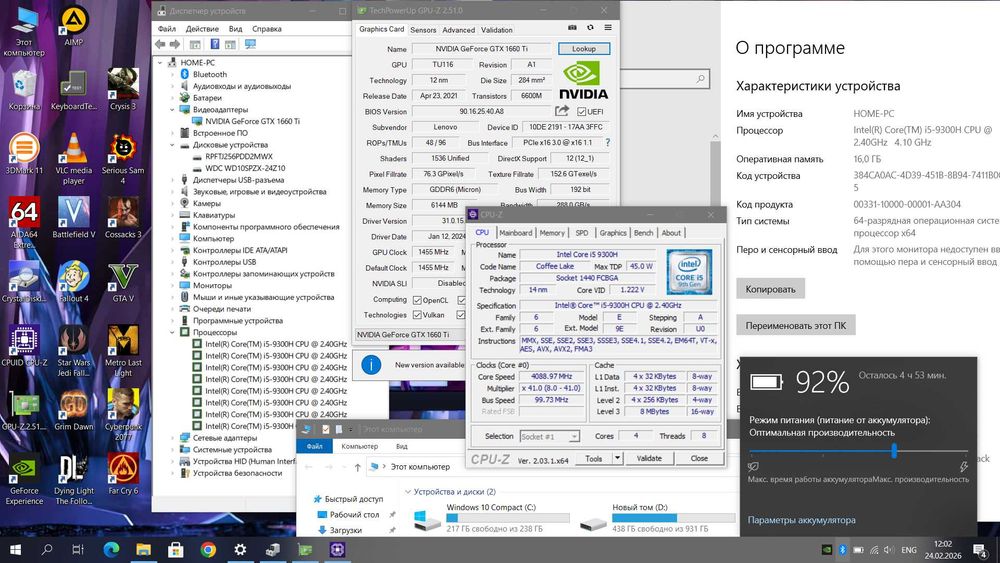Expand the Bluetooth device category

point(172,74)
